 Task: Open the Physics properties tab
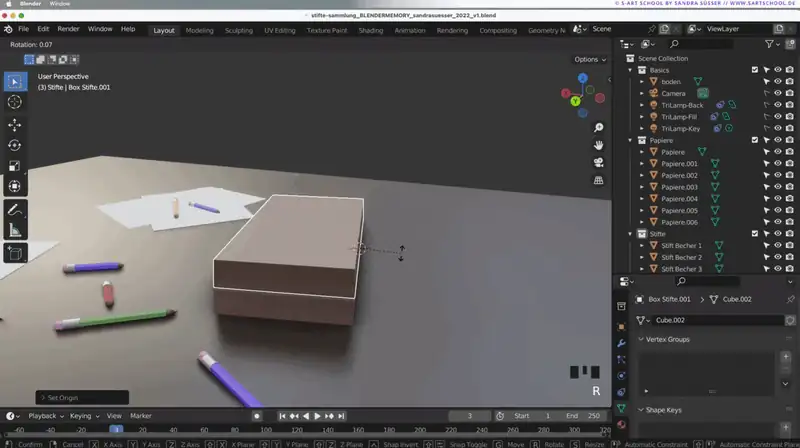[x=621, y=376]
